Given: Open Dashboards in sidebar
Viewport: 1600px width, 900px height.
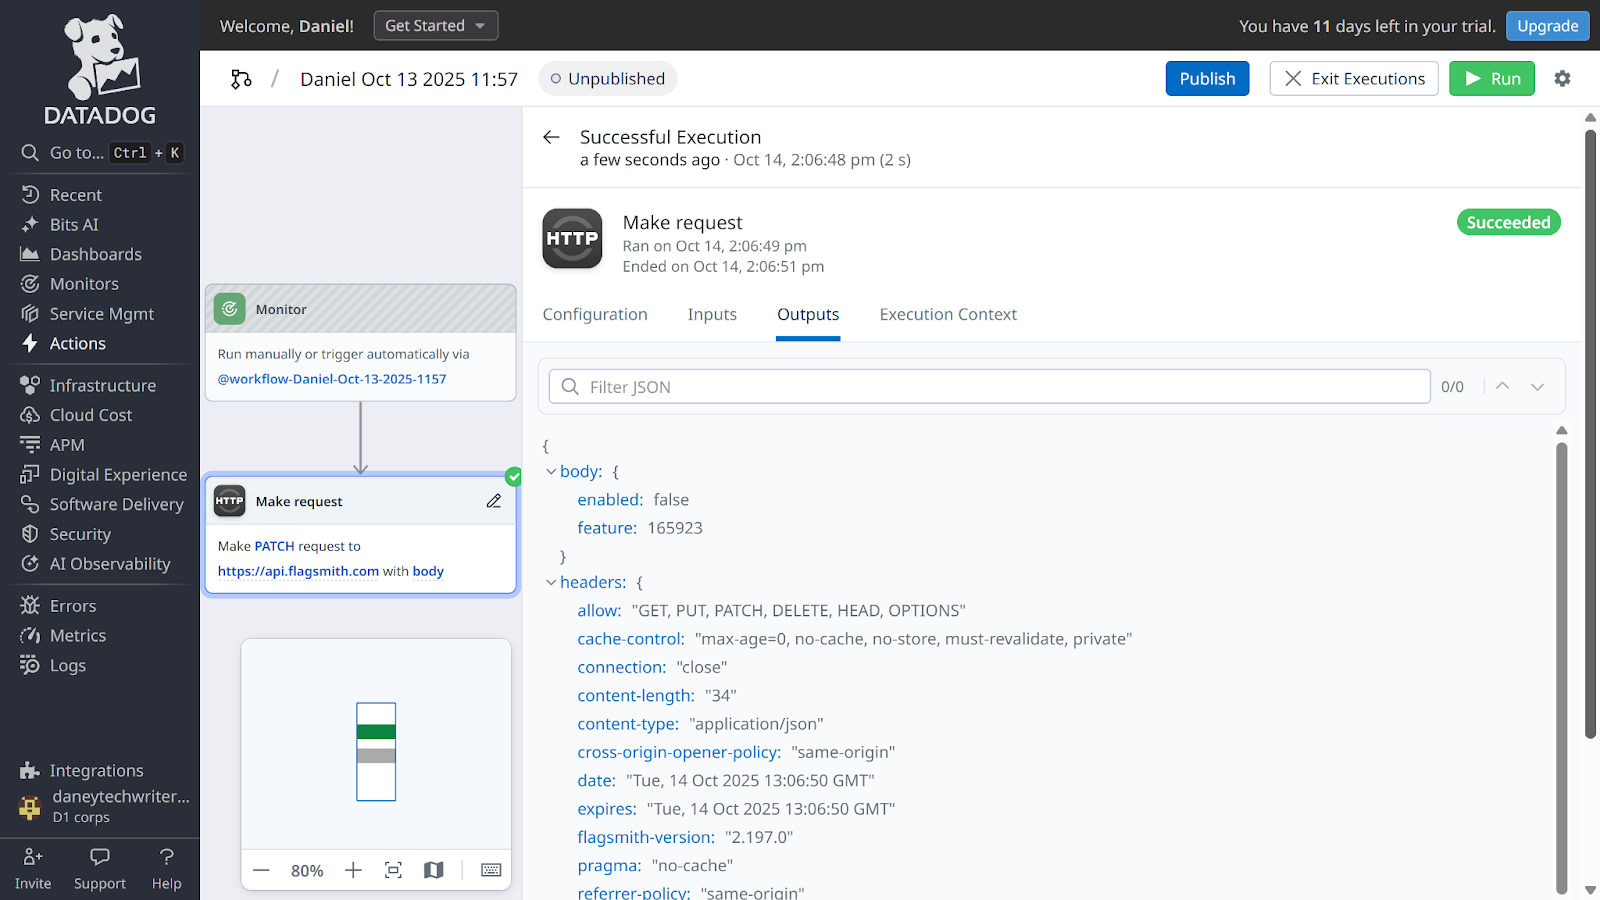Looking at the screenshot, I should 96,254.
